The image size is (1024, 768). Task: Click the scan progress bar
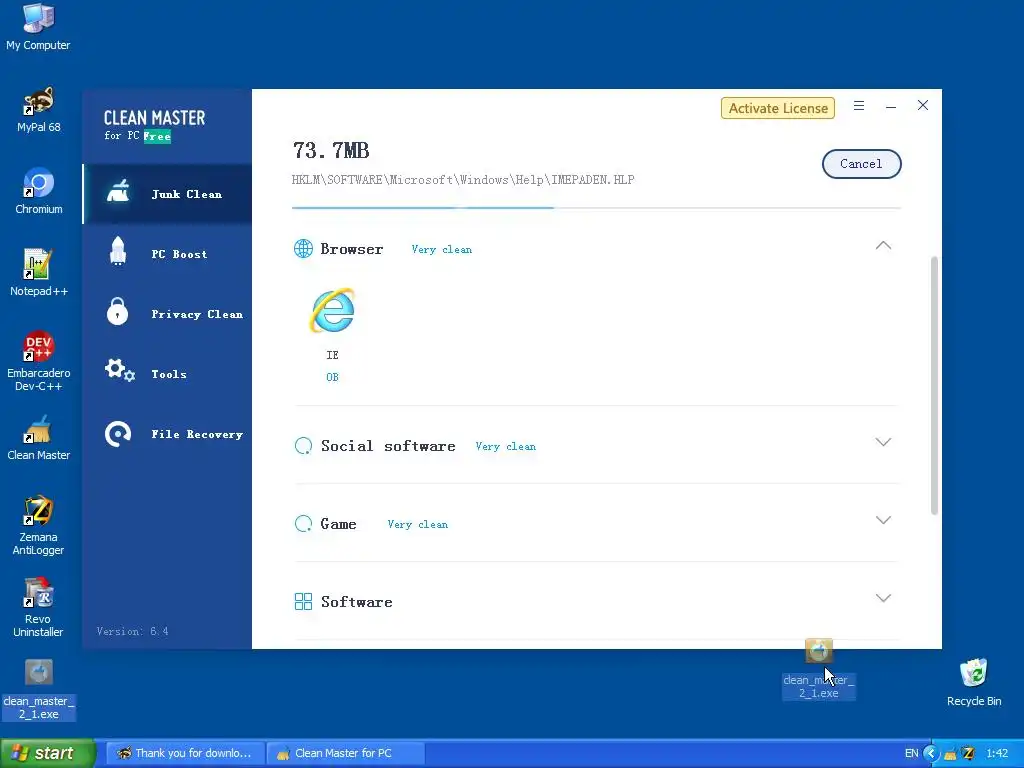click(x=596, y=208)
